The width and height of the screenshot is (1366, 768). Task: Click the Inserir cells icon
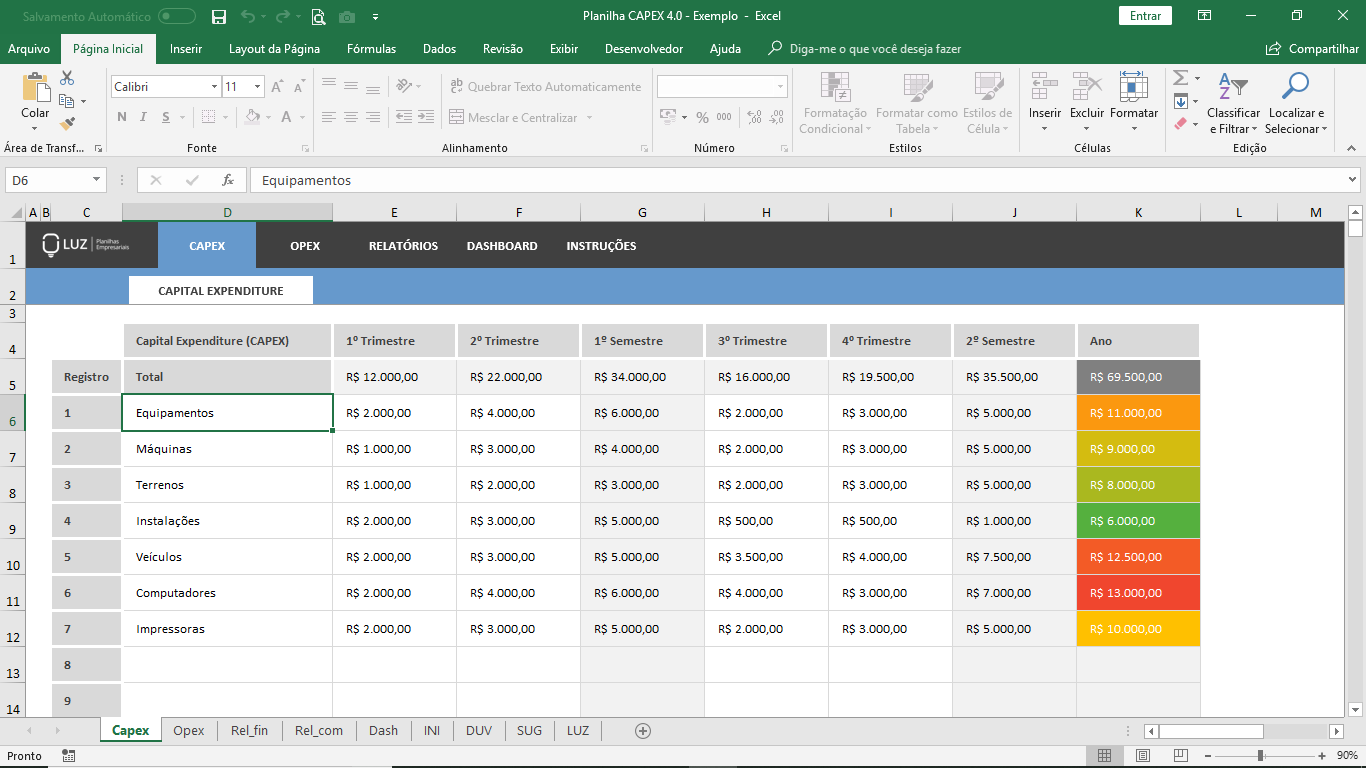[1045, 88]
